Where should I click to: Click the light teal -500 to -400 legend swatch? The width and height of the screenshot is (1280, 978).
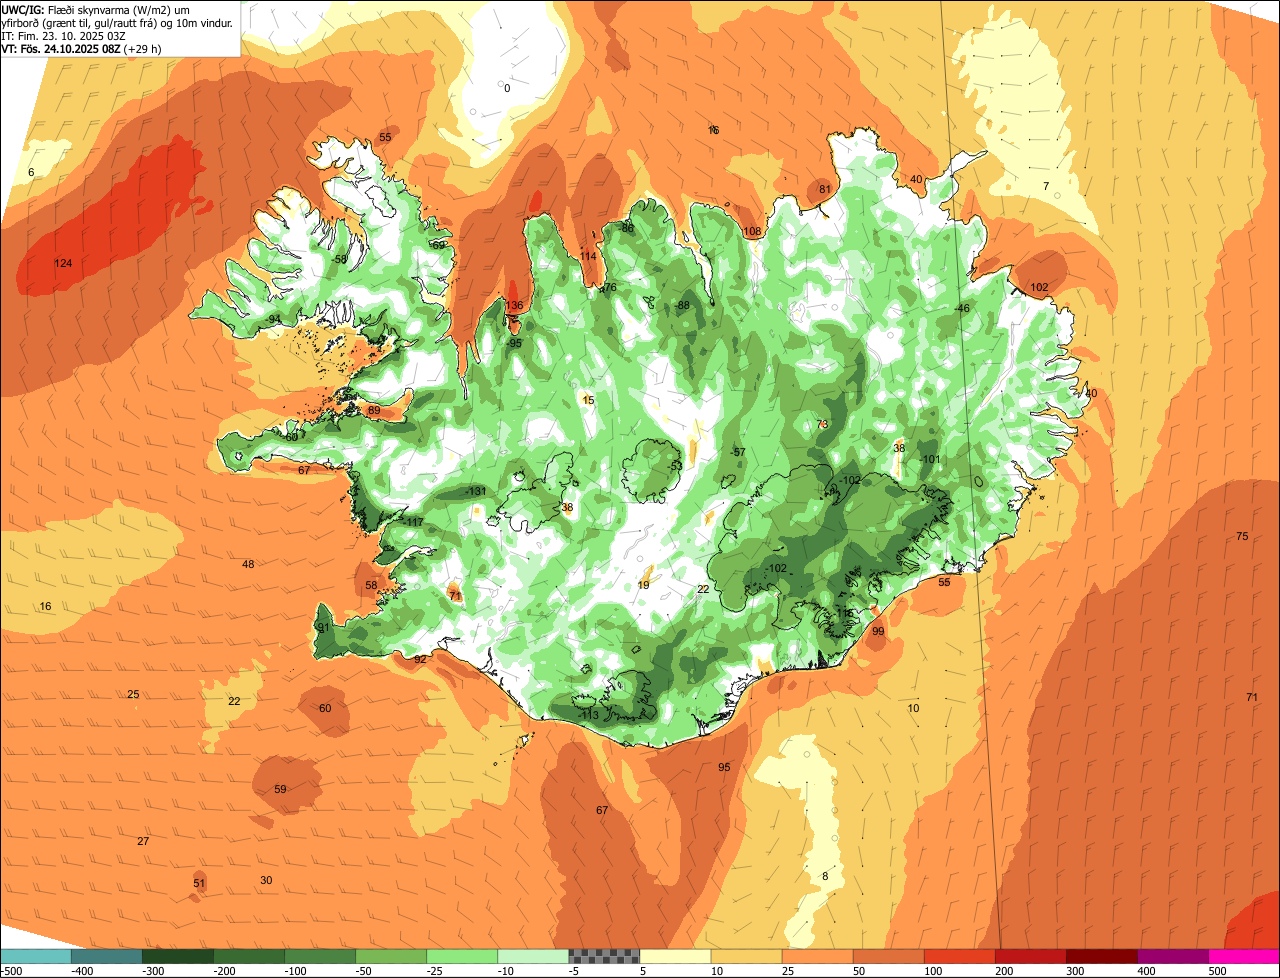[x=35, y=956]
